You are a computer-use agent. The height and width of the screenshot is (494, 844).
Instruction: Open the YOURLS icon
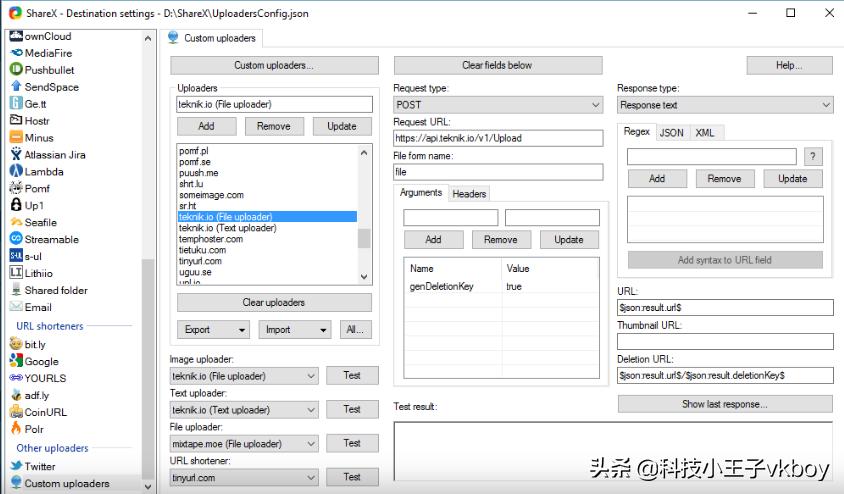[16, 378]
